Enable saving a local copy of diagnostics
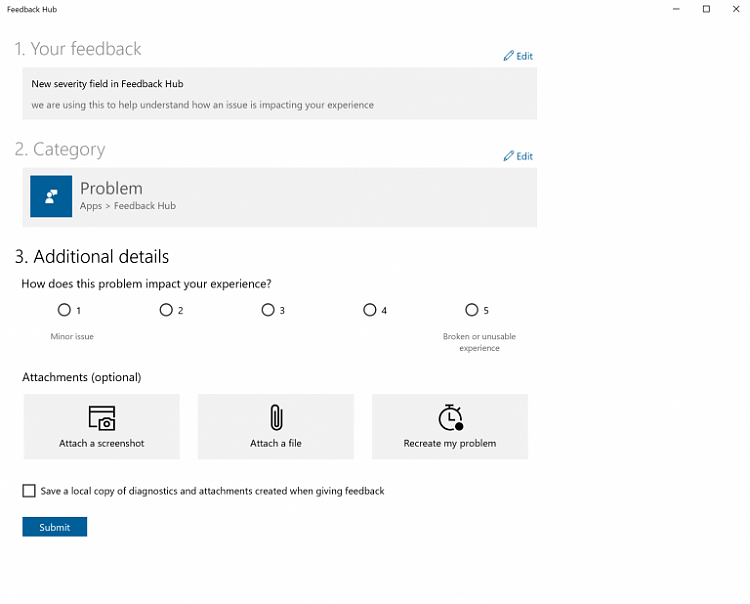This screenshot has height=604, width=750. point(29,491)
